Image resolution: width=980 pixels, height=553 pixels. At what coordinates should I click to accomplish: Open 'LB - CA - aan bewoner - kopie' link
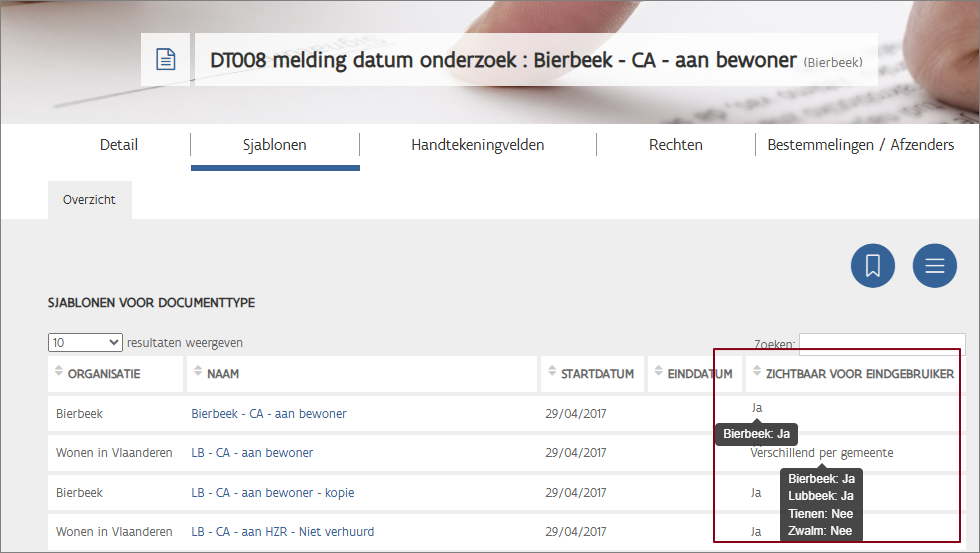click(272, 493)
